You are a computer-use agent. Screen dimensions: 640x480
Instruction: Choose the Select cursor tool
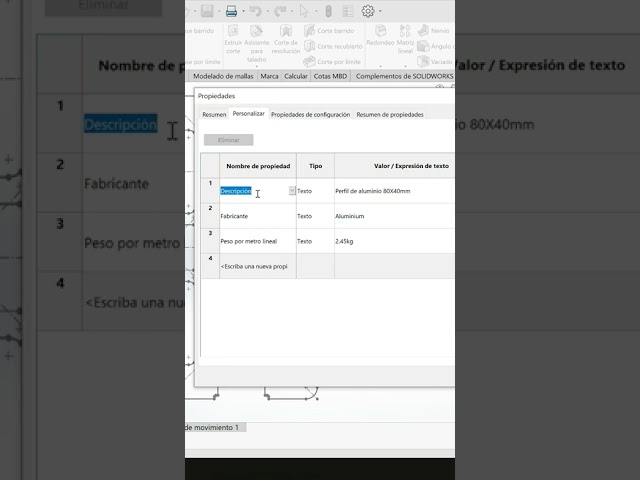click(304, 11)
